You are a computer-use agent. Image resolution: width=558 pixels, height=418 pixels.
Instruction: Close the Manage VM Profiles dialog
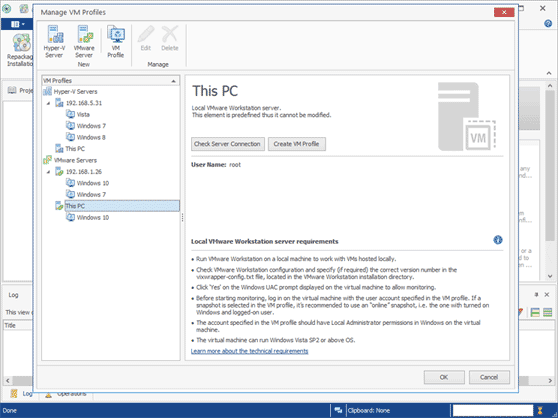(x=504, y=12)
